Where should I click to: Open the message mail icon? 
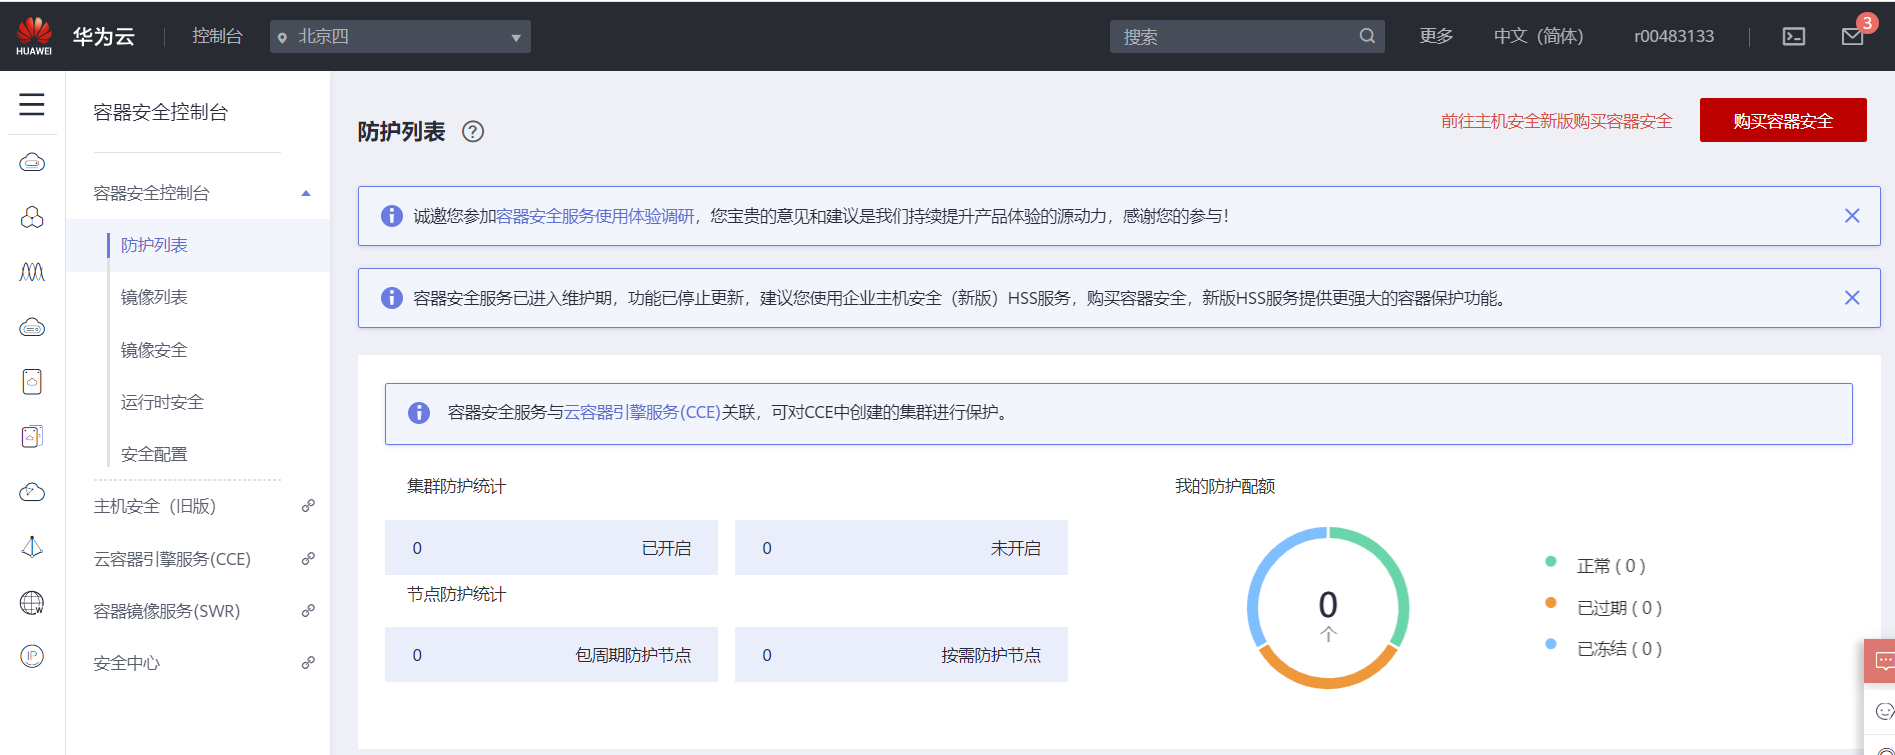[x=1852, y=37]
